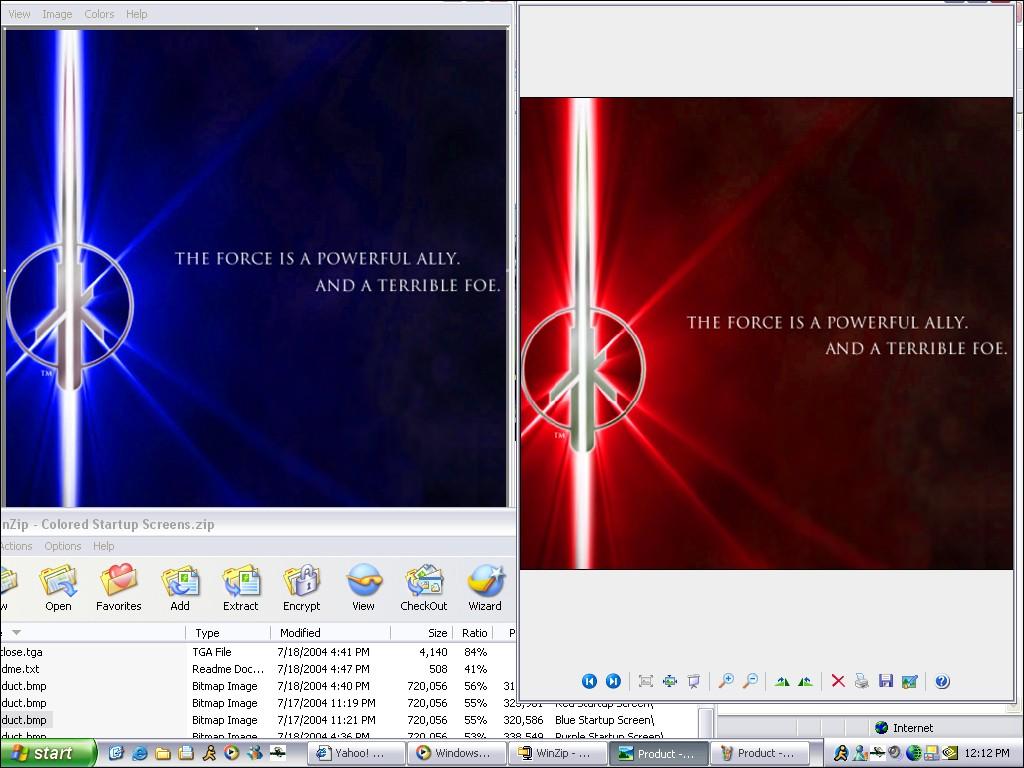Click the WinZip Extract icon
The width and height of the screenshot is (1024, 768).
[x=240, y=587]
